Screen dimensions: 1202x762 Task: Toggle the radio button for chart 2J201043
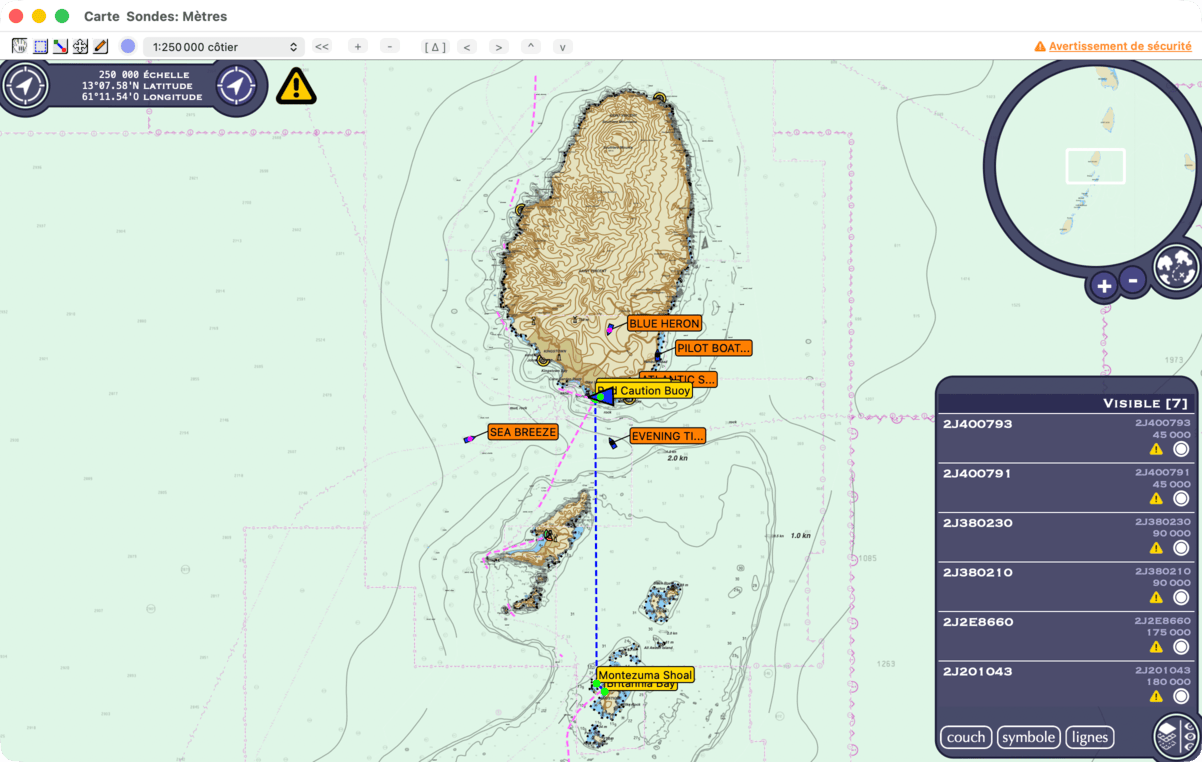coord(1181,696)
